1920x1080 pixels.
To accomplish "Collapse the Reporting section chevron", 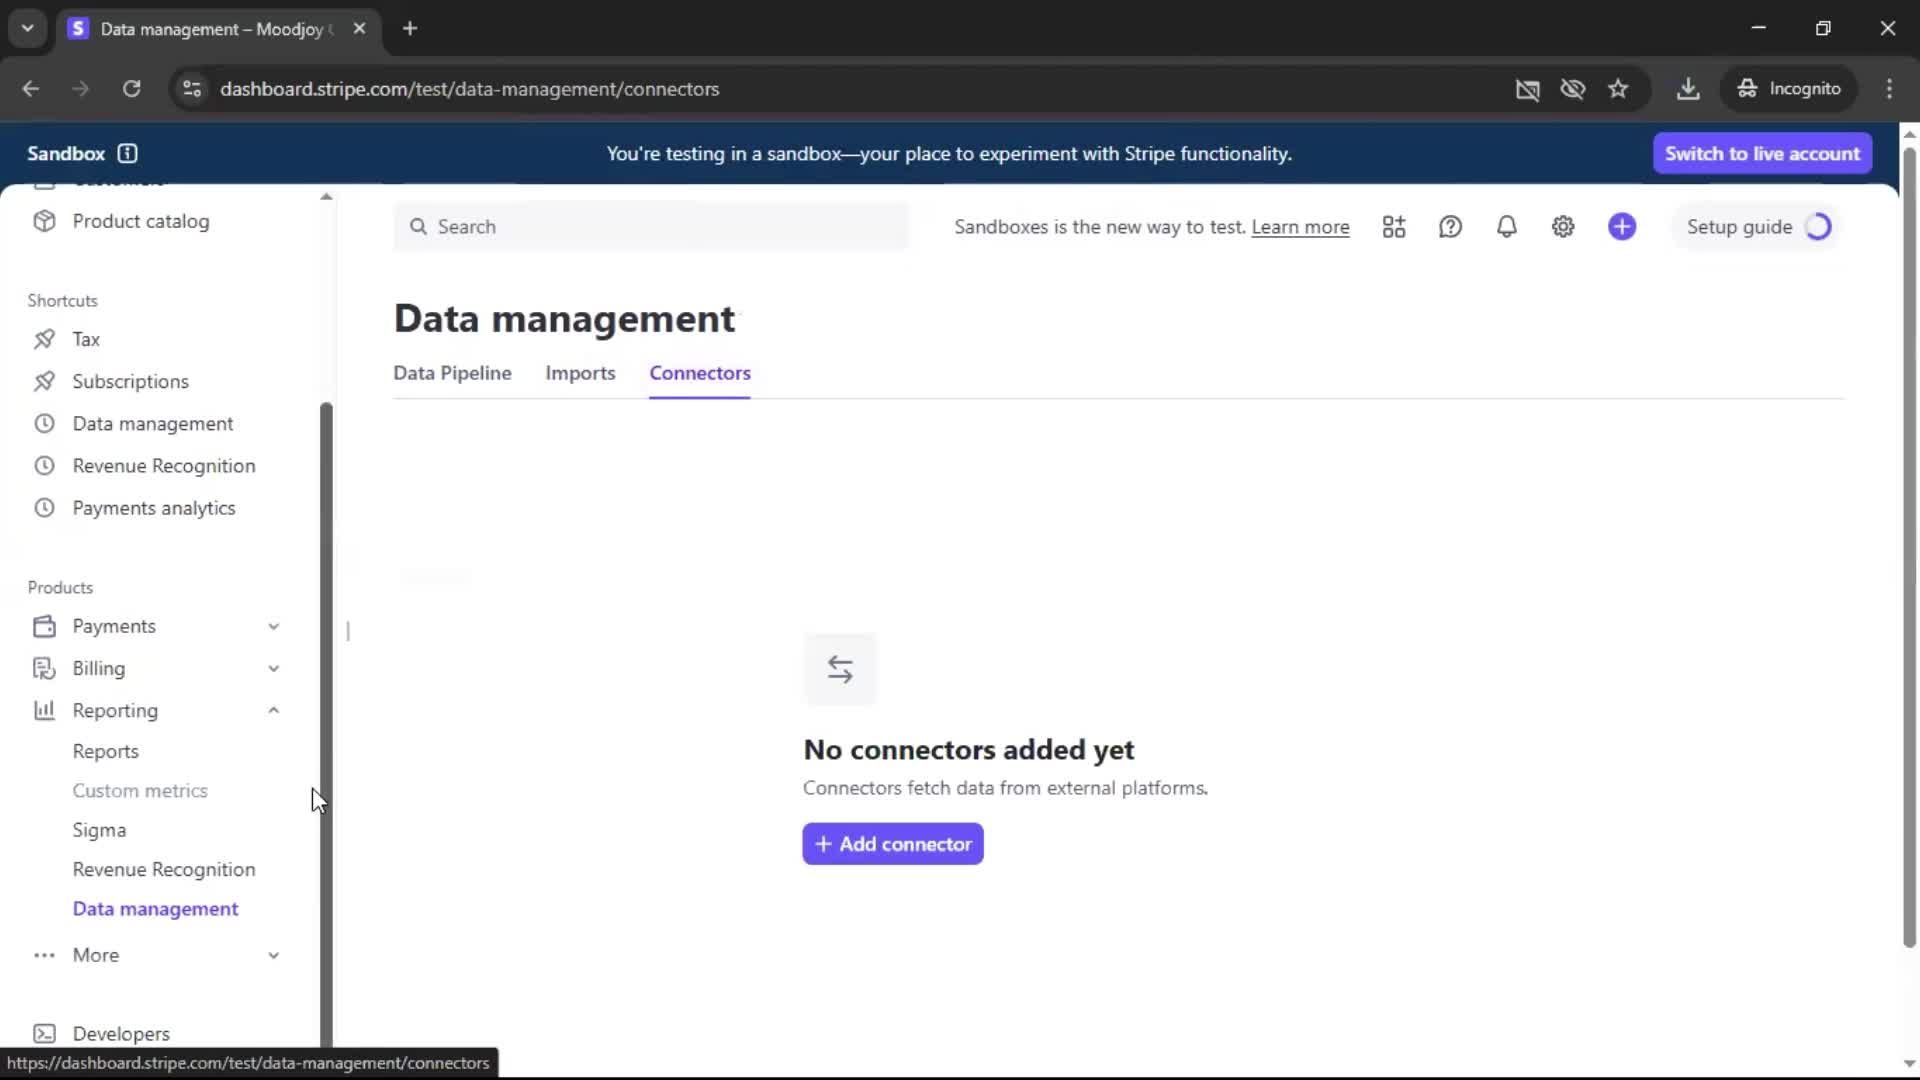I will [x=273, y=710].
